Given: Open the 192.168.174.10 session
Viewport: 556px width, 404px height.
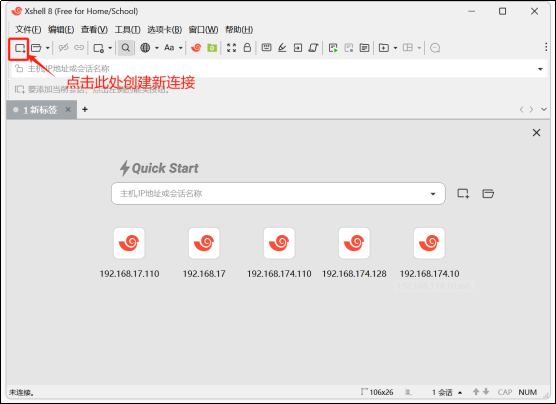Looking at the screenshot, I should (429, 253).
